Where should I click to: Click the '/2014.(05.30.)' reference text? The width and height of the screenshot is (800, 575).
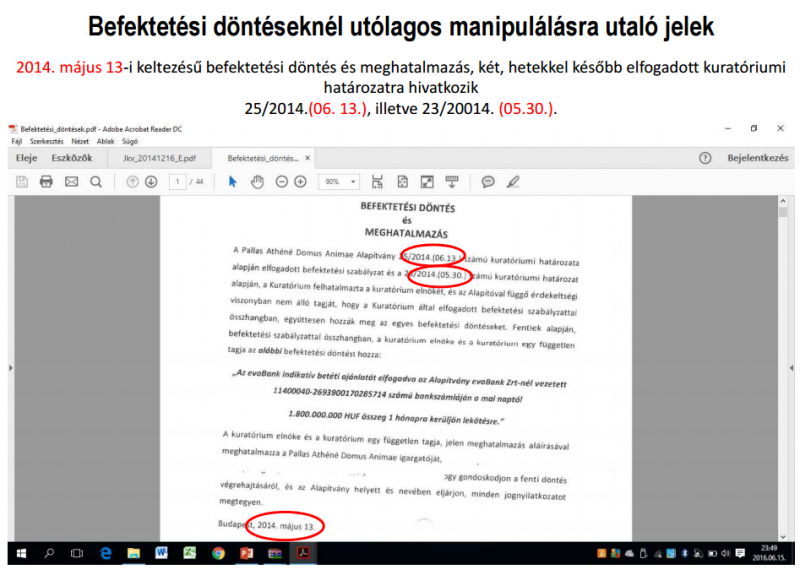(440, 275)
